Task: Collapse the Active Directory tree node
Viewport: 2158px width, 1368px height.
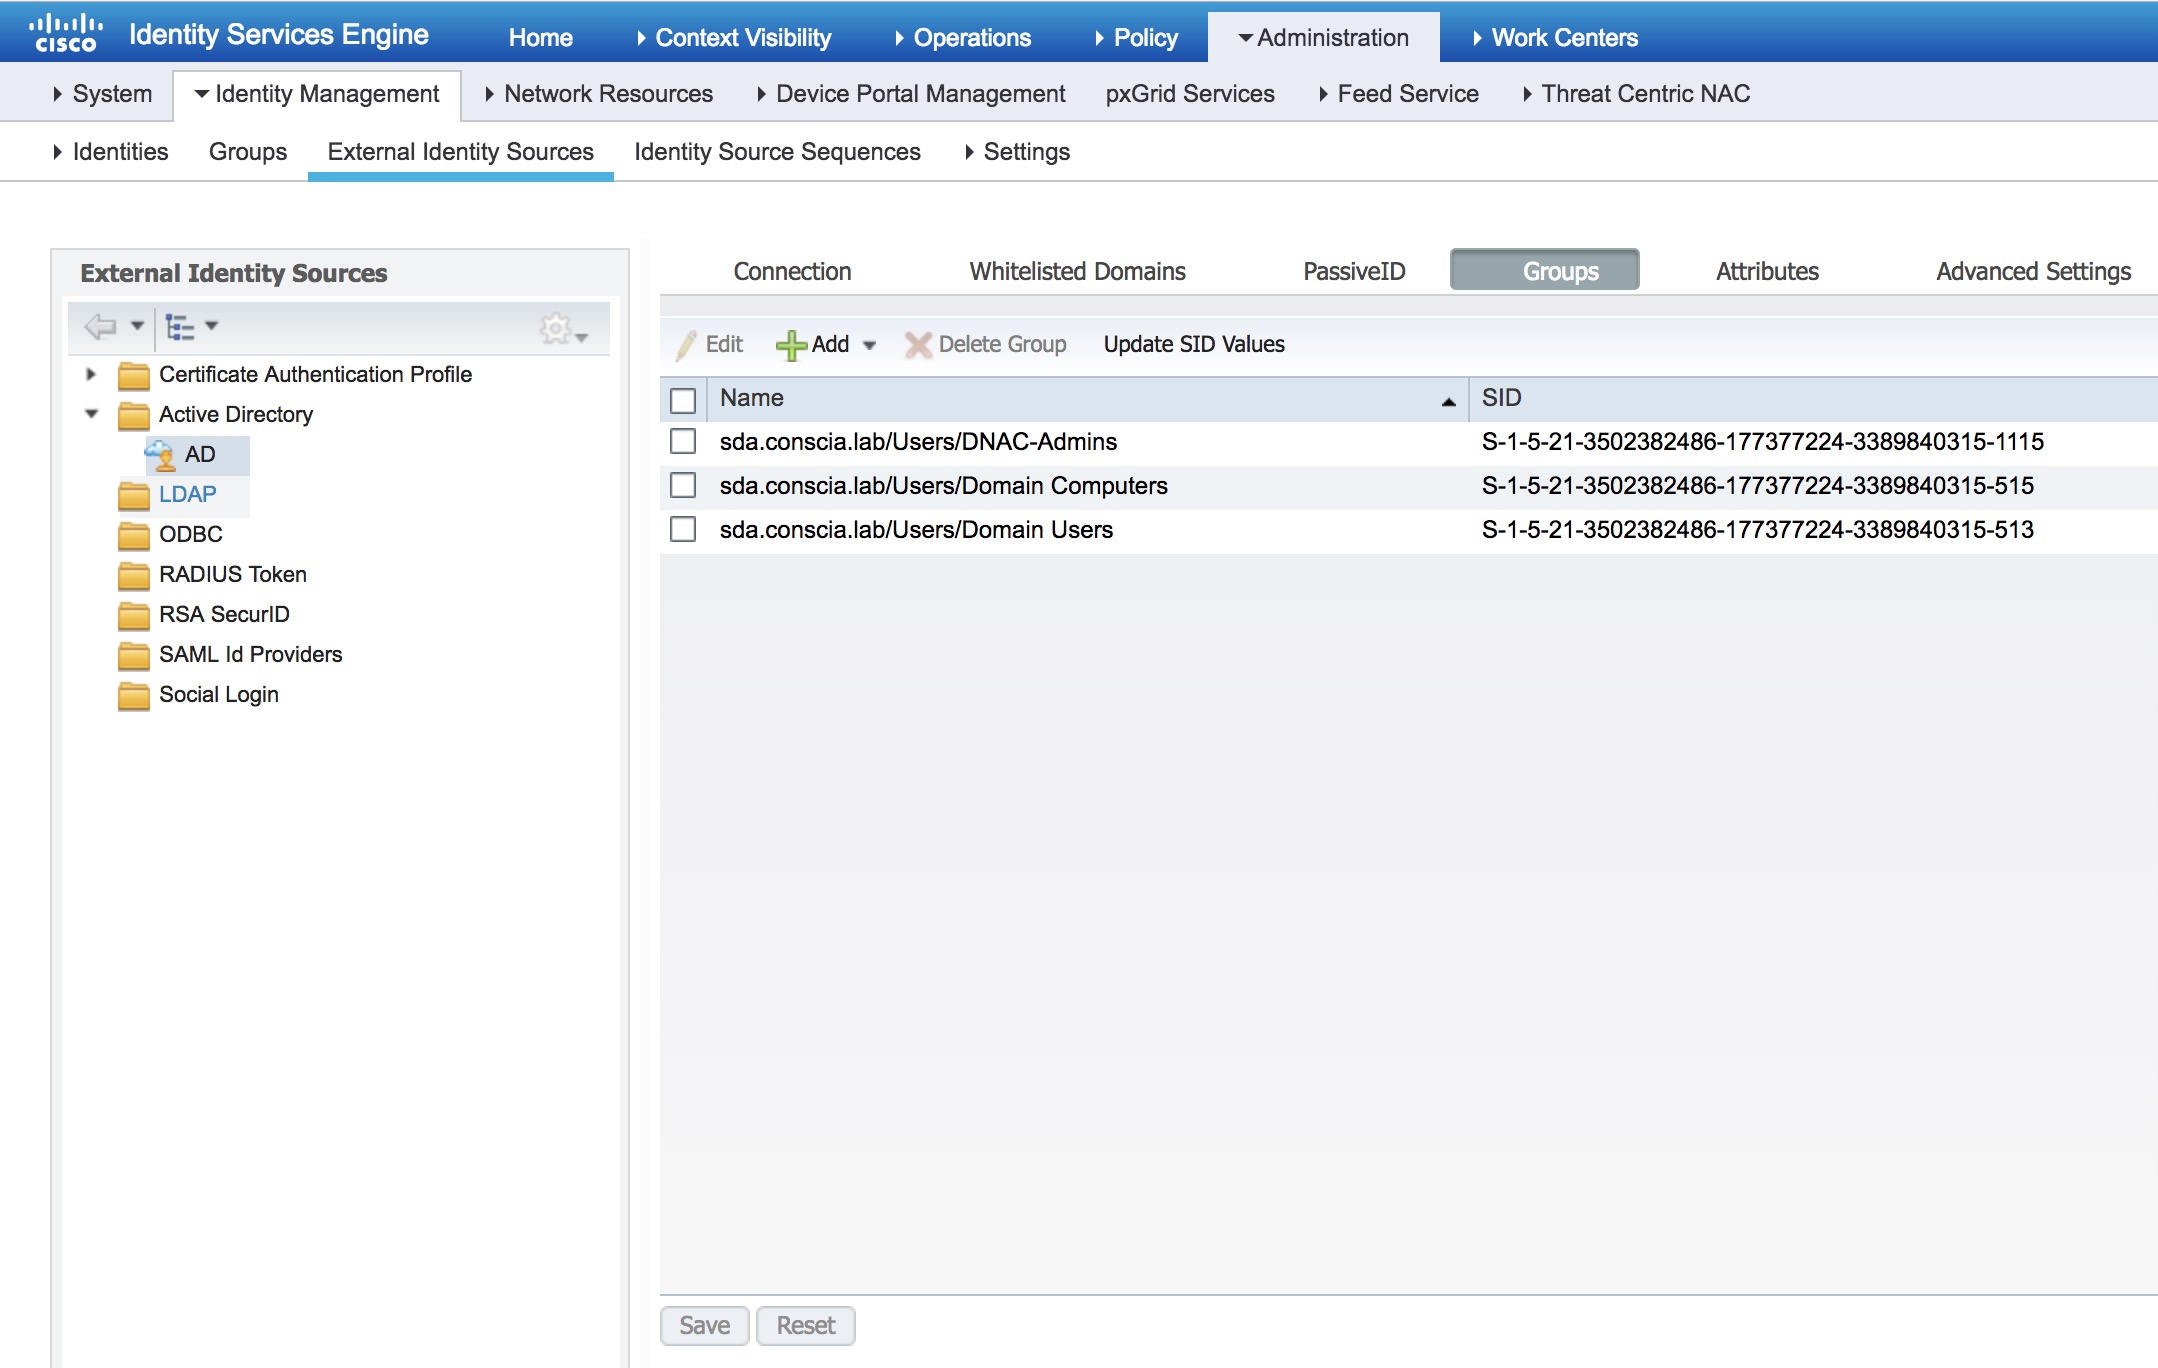Action: (92, 413)
